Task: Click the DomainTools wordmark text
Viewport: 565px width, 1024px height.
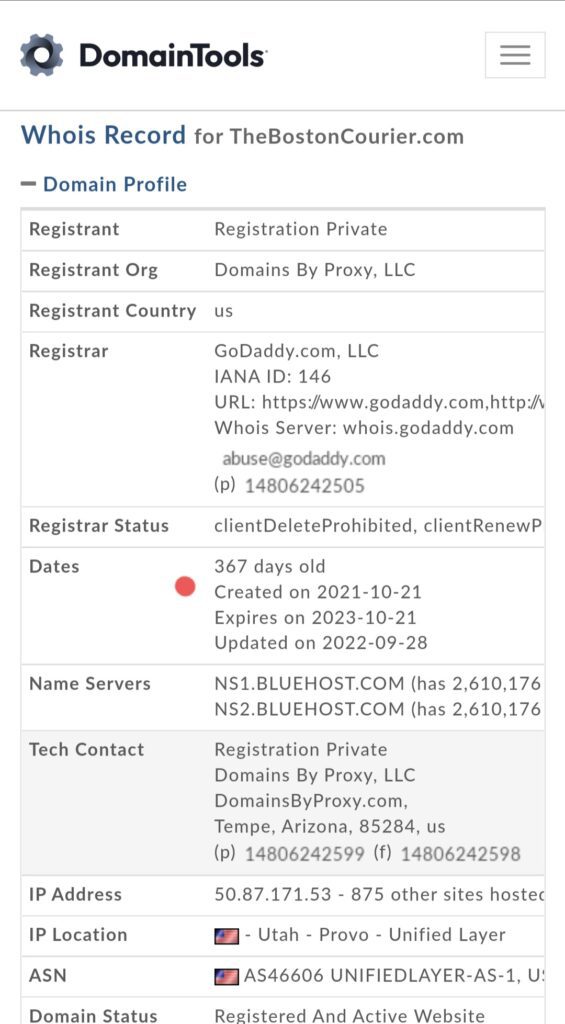Action: [172, 56]
